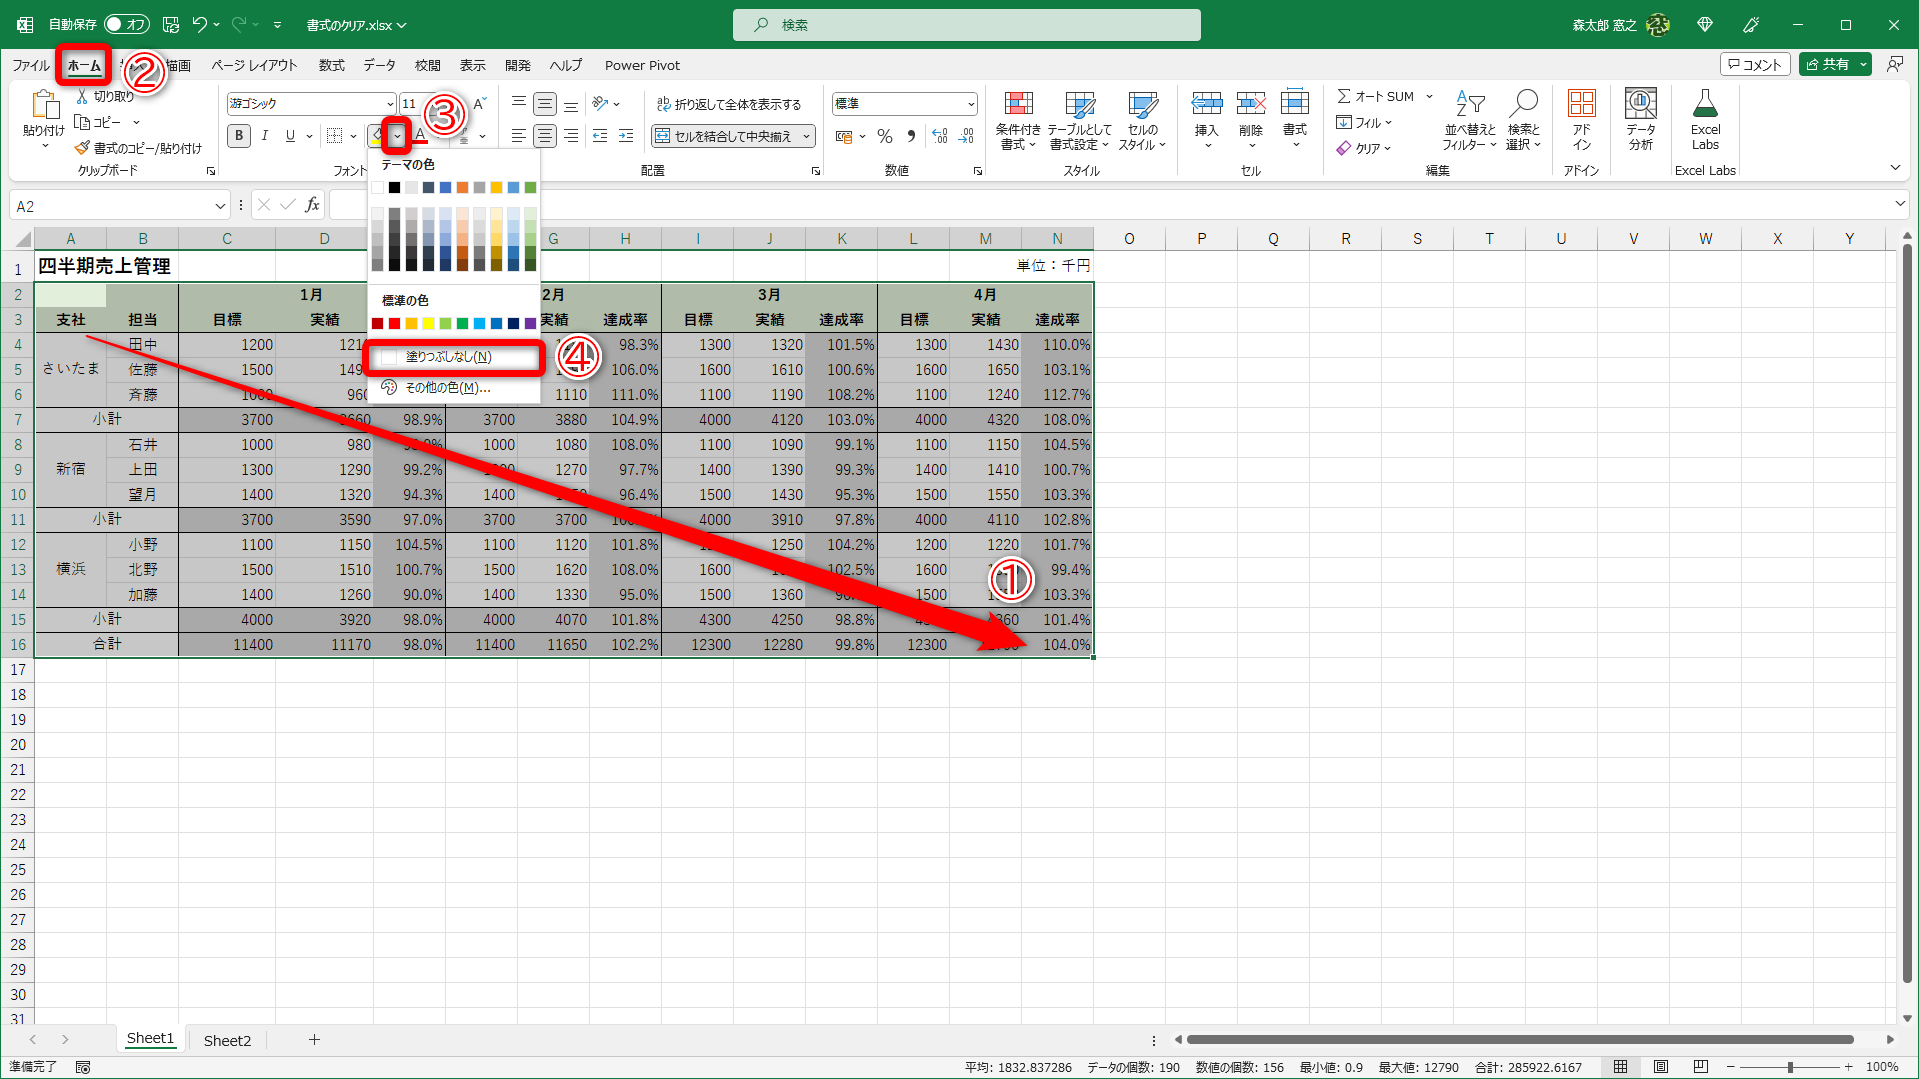The width and height of the screenshot is (1919, 1079).
Task: Click the Analyze Data (データ分析) icon
Action: (x=1641, y=104)
